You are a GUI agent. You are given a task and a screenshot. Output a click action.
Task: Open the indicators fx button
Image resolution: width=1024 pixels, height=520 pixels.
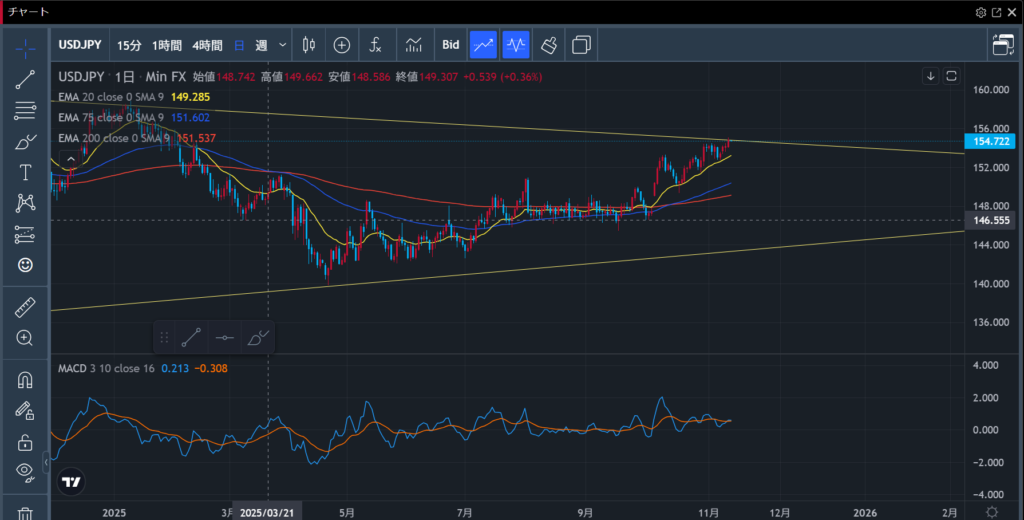[x=375, y=45]
